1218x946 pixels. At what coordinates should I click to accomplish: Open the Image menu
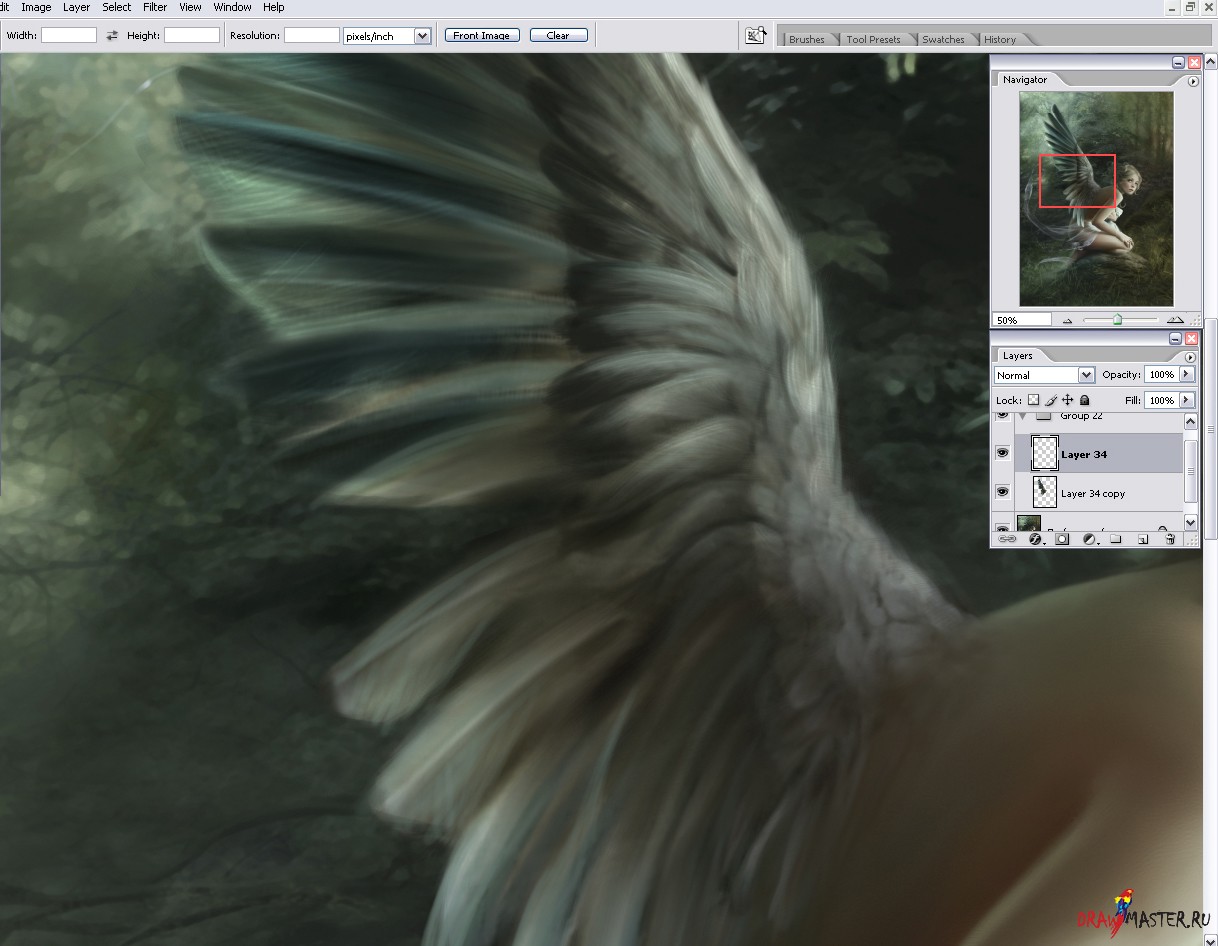pos(36,7)
